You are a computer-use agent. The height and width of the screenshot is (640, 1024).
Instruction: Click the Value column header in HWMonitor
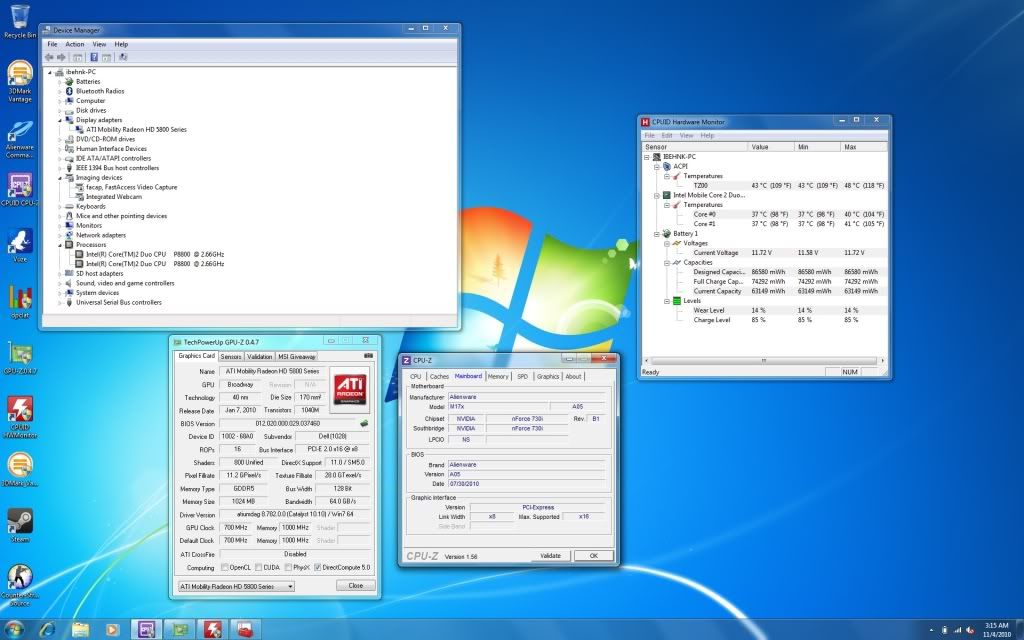tap(771, 147)
